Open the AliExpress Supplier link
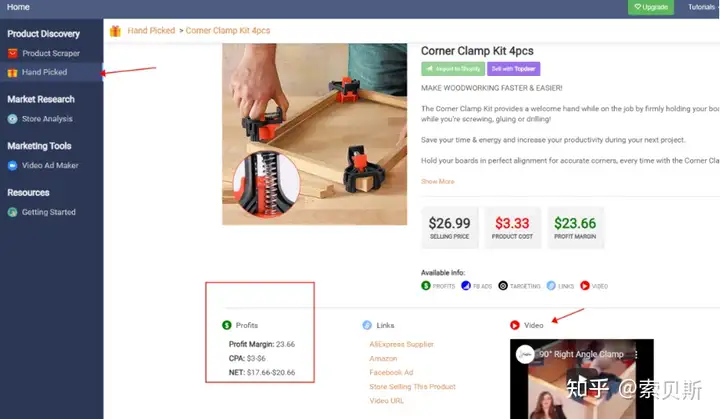The height and width of the screenshot is (419, 720). tap(401, 344)
